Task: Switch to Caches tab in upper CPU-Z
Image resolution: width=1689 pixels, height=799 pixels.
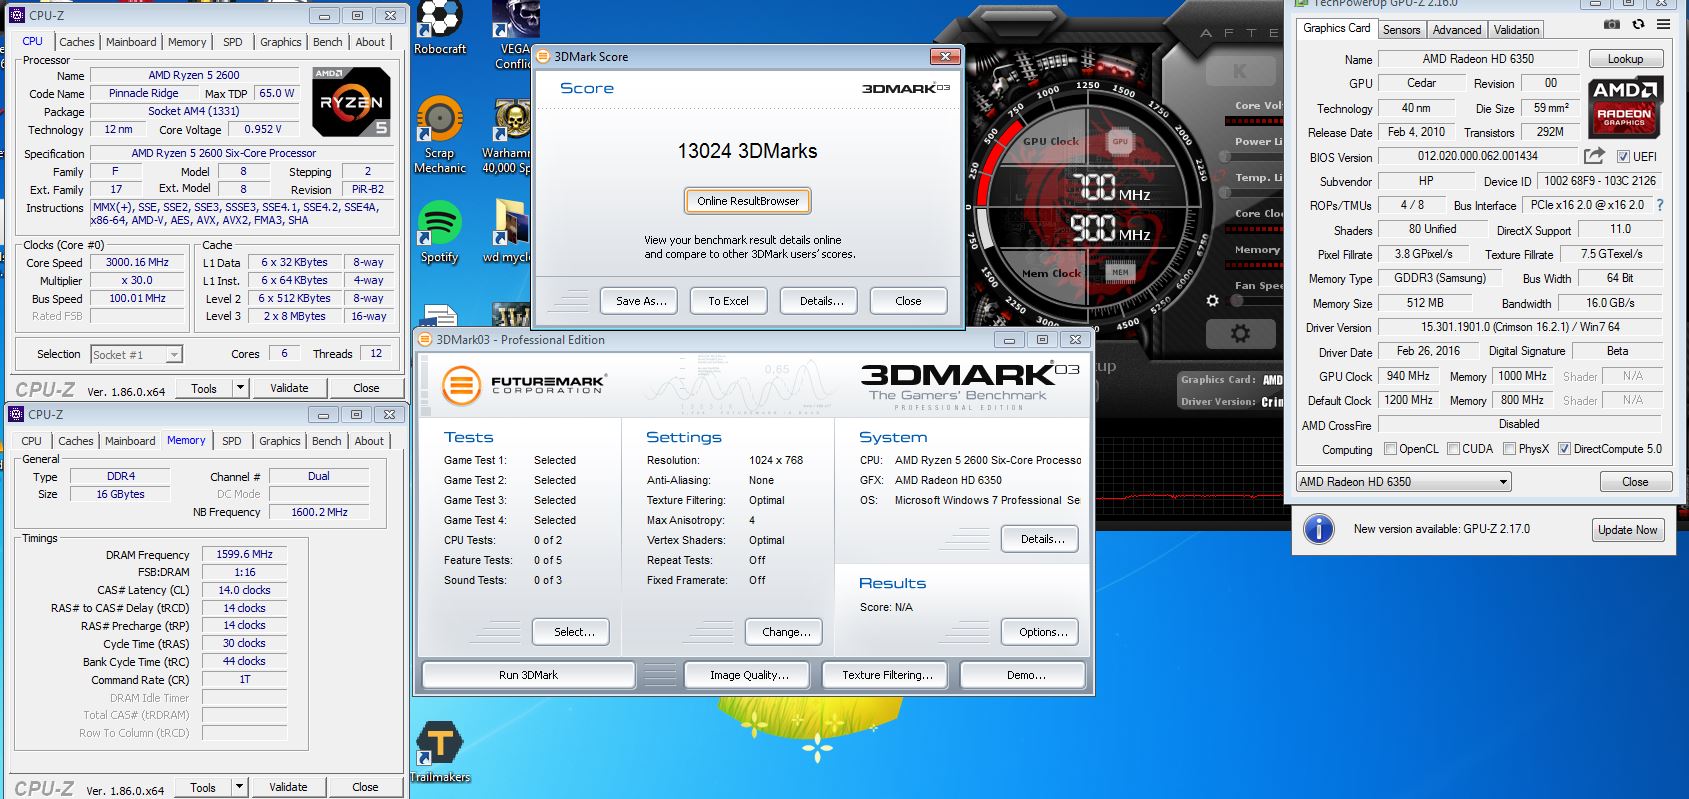Action: tap(76, 42)
